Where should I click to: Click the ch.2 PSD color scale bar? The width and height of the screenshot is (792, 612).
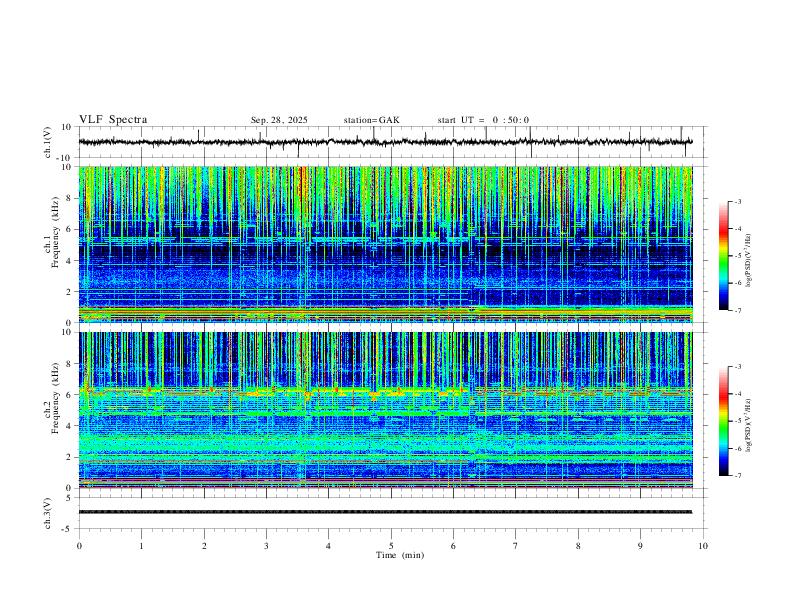[723, 421]
